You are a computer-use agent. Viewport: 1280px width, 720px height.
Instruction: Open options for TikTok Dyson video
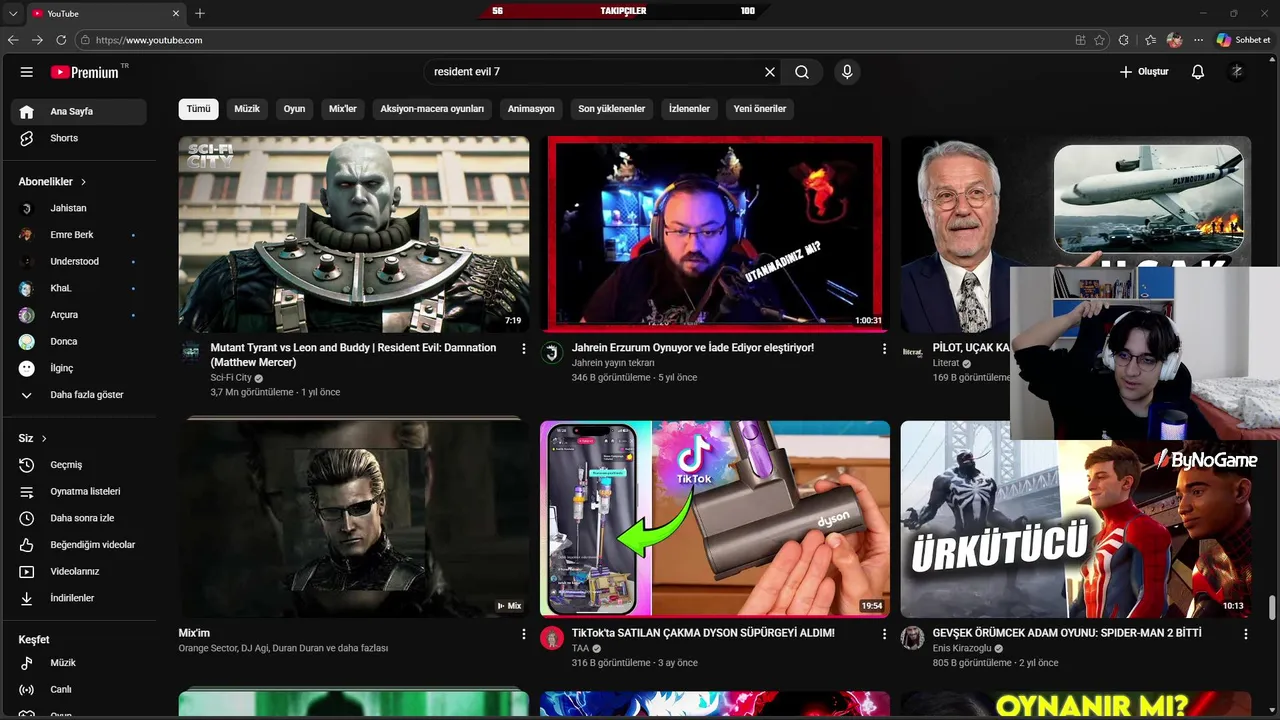tap(884, 634)
